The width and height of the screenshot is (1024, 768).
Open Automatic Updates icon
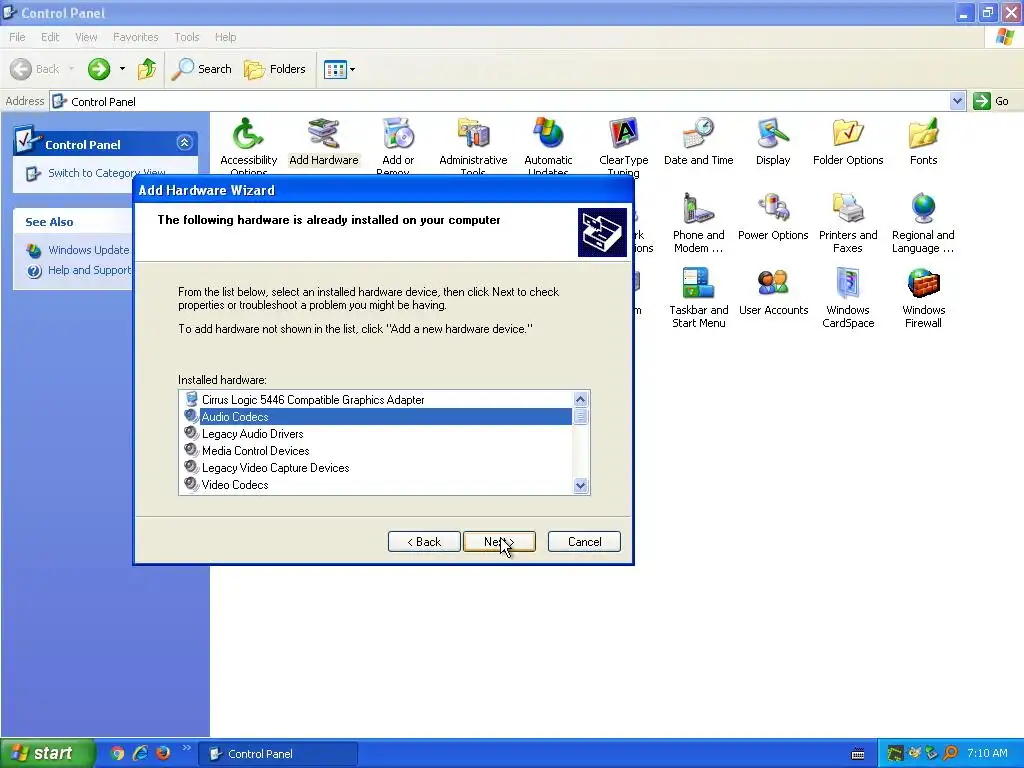point(548,146)
